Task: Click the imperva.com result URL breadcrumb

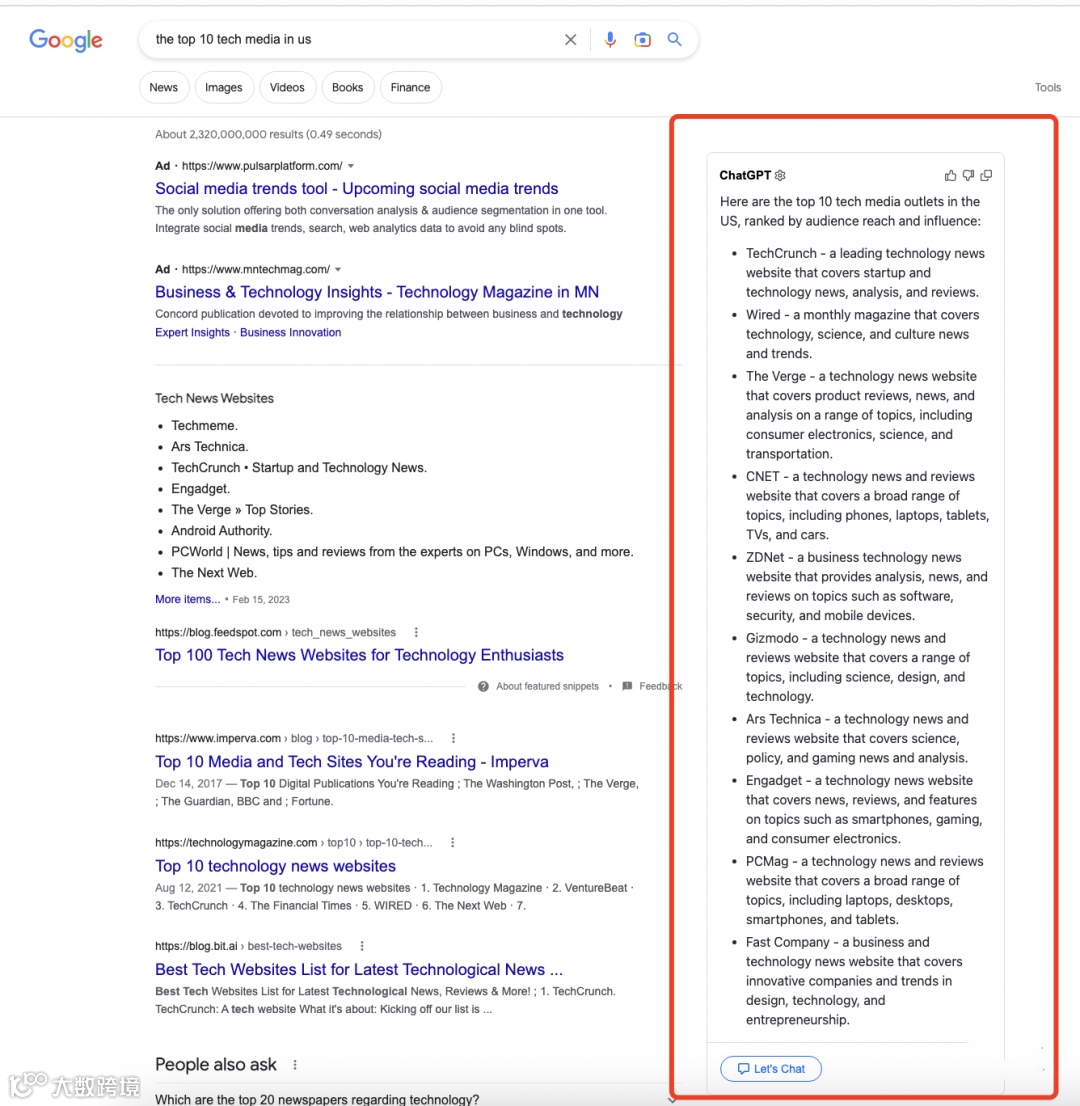Action: 294,738
